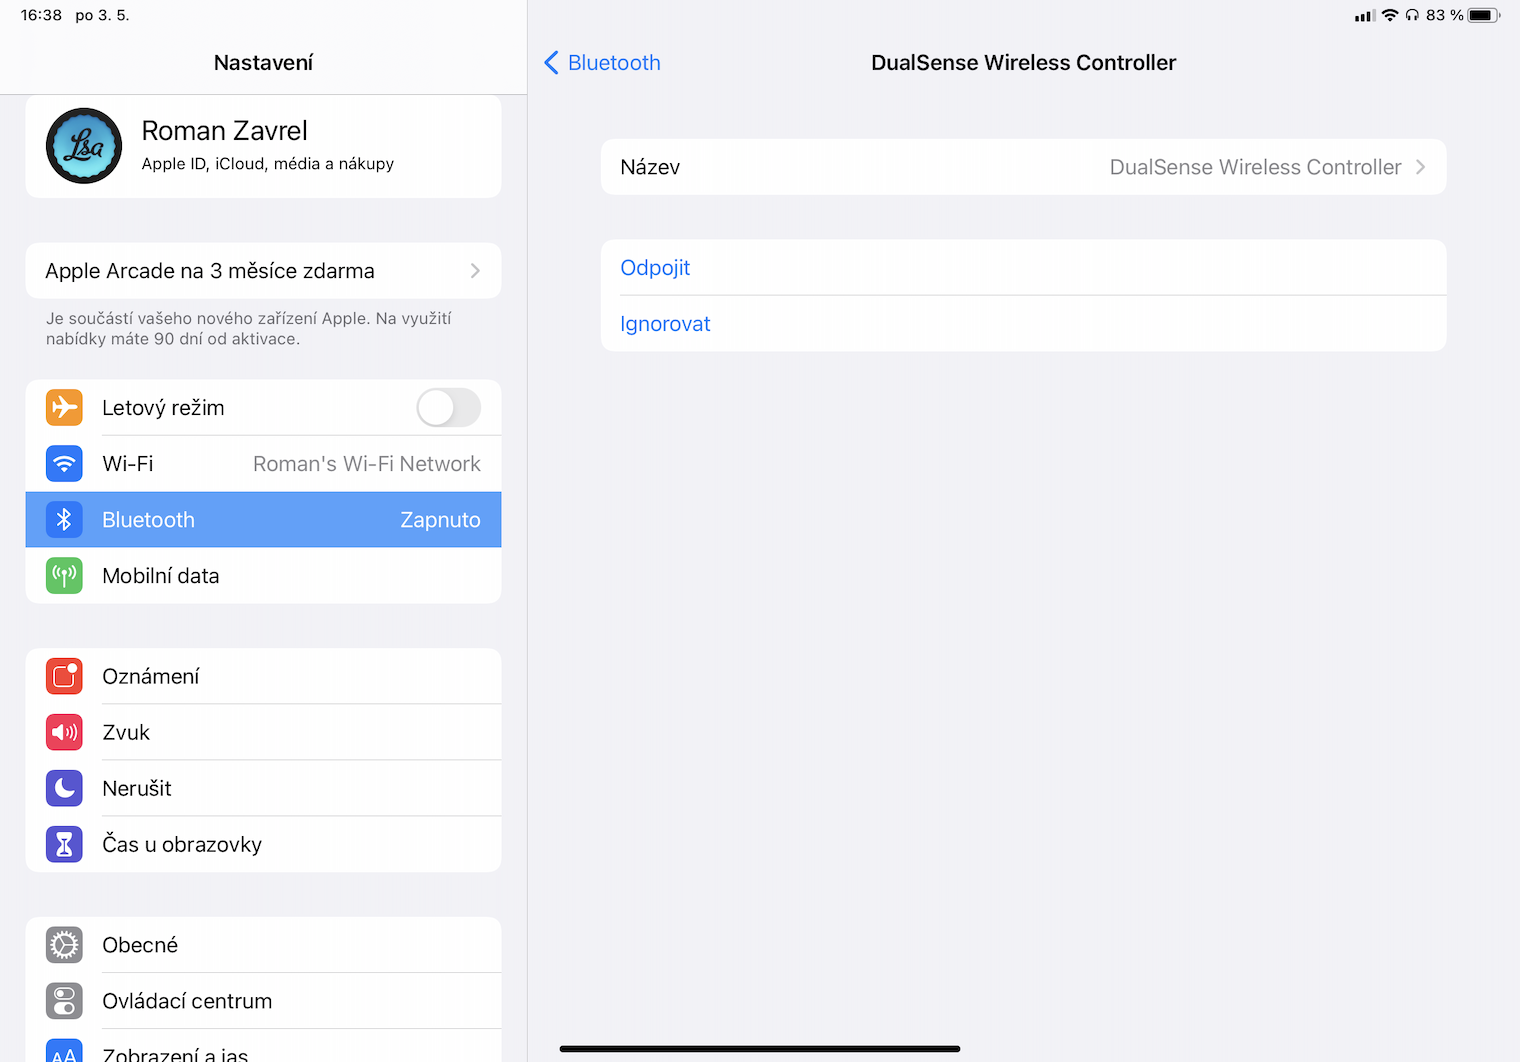Expand Apple Arcade offer chevron
The image size is (1520, 1062).
(x=475, y=271)
